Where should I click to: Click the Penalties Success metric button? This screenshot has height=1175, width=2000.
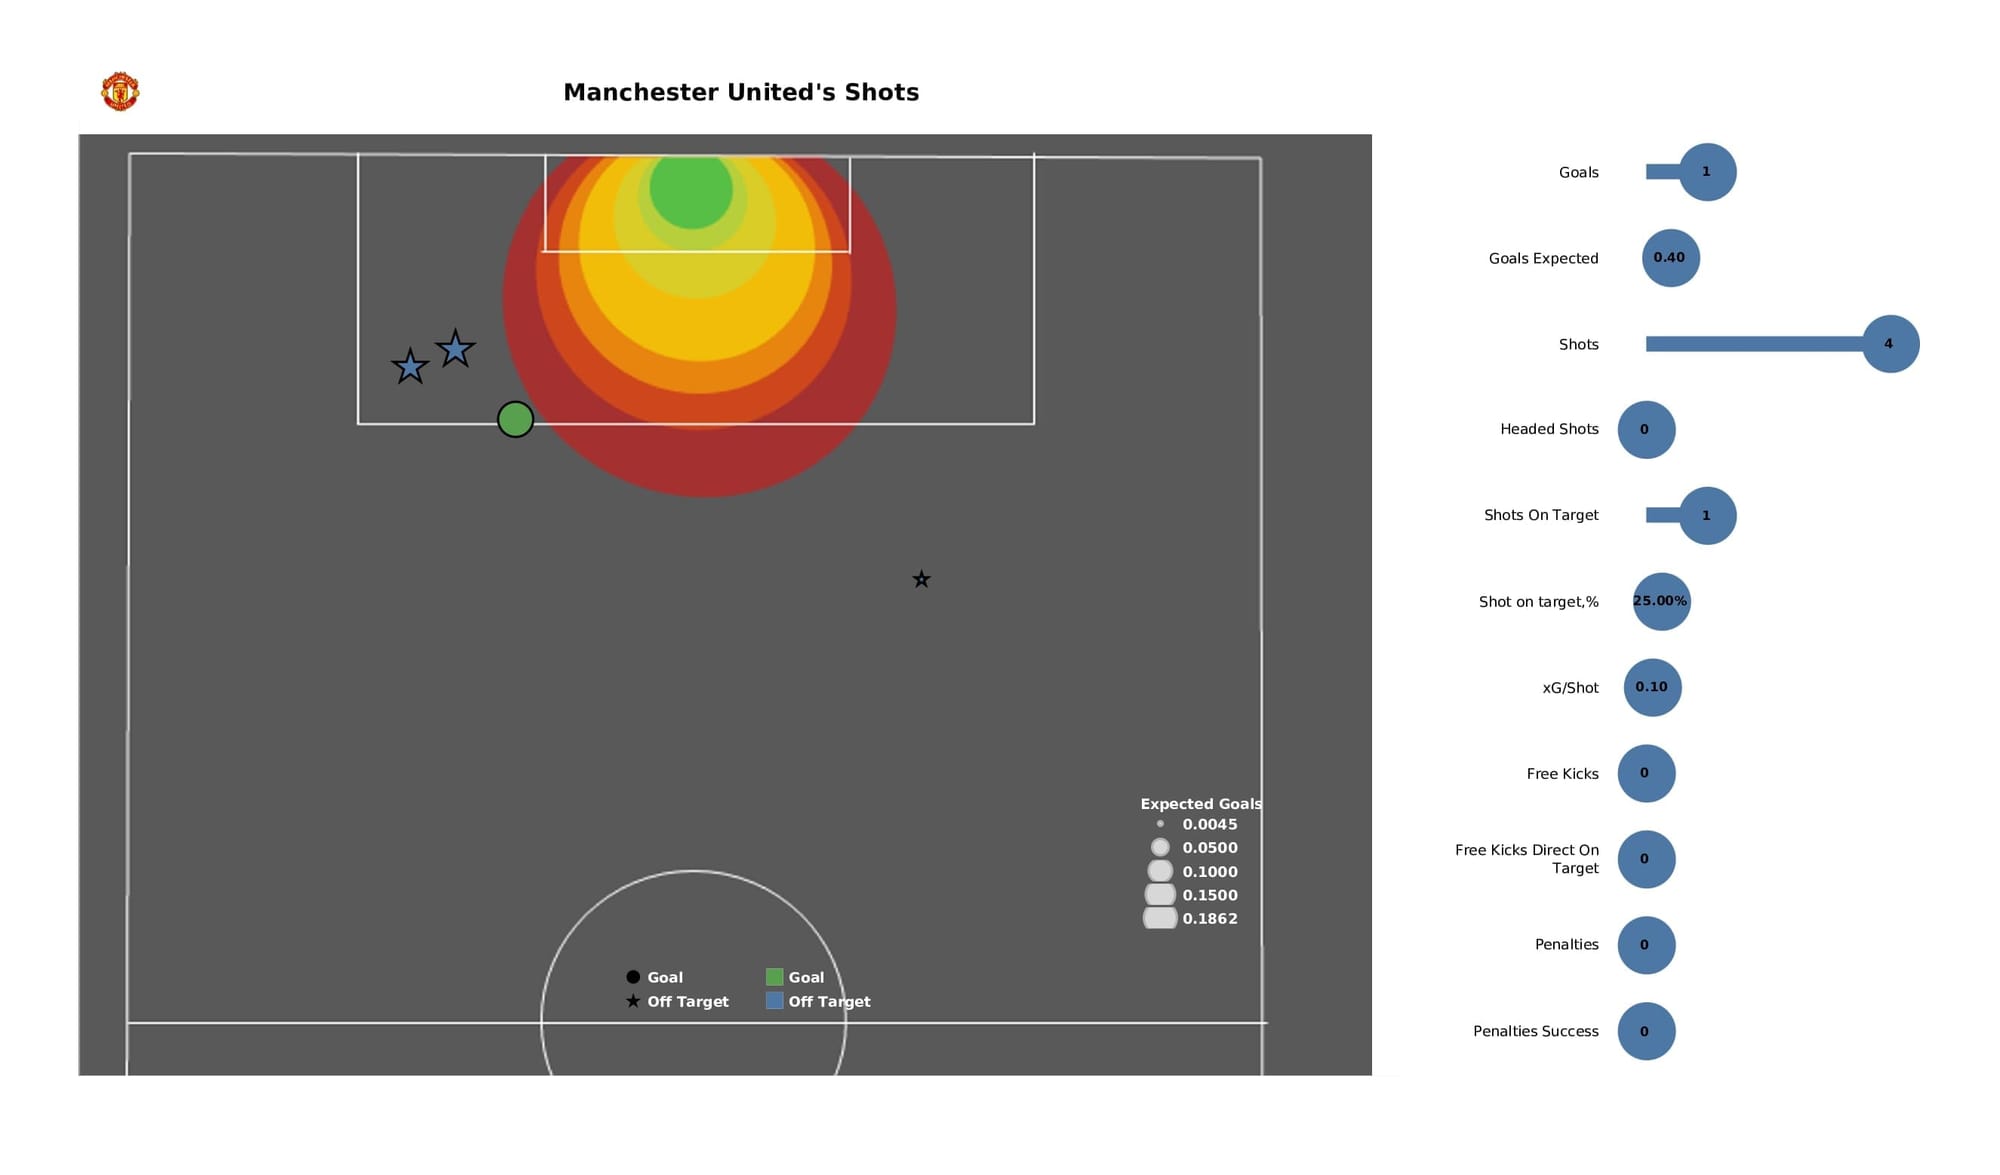[1643, 1031]
